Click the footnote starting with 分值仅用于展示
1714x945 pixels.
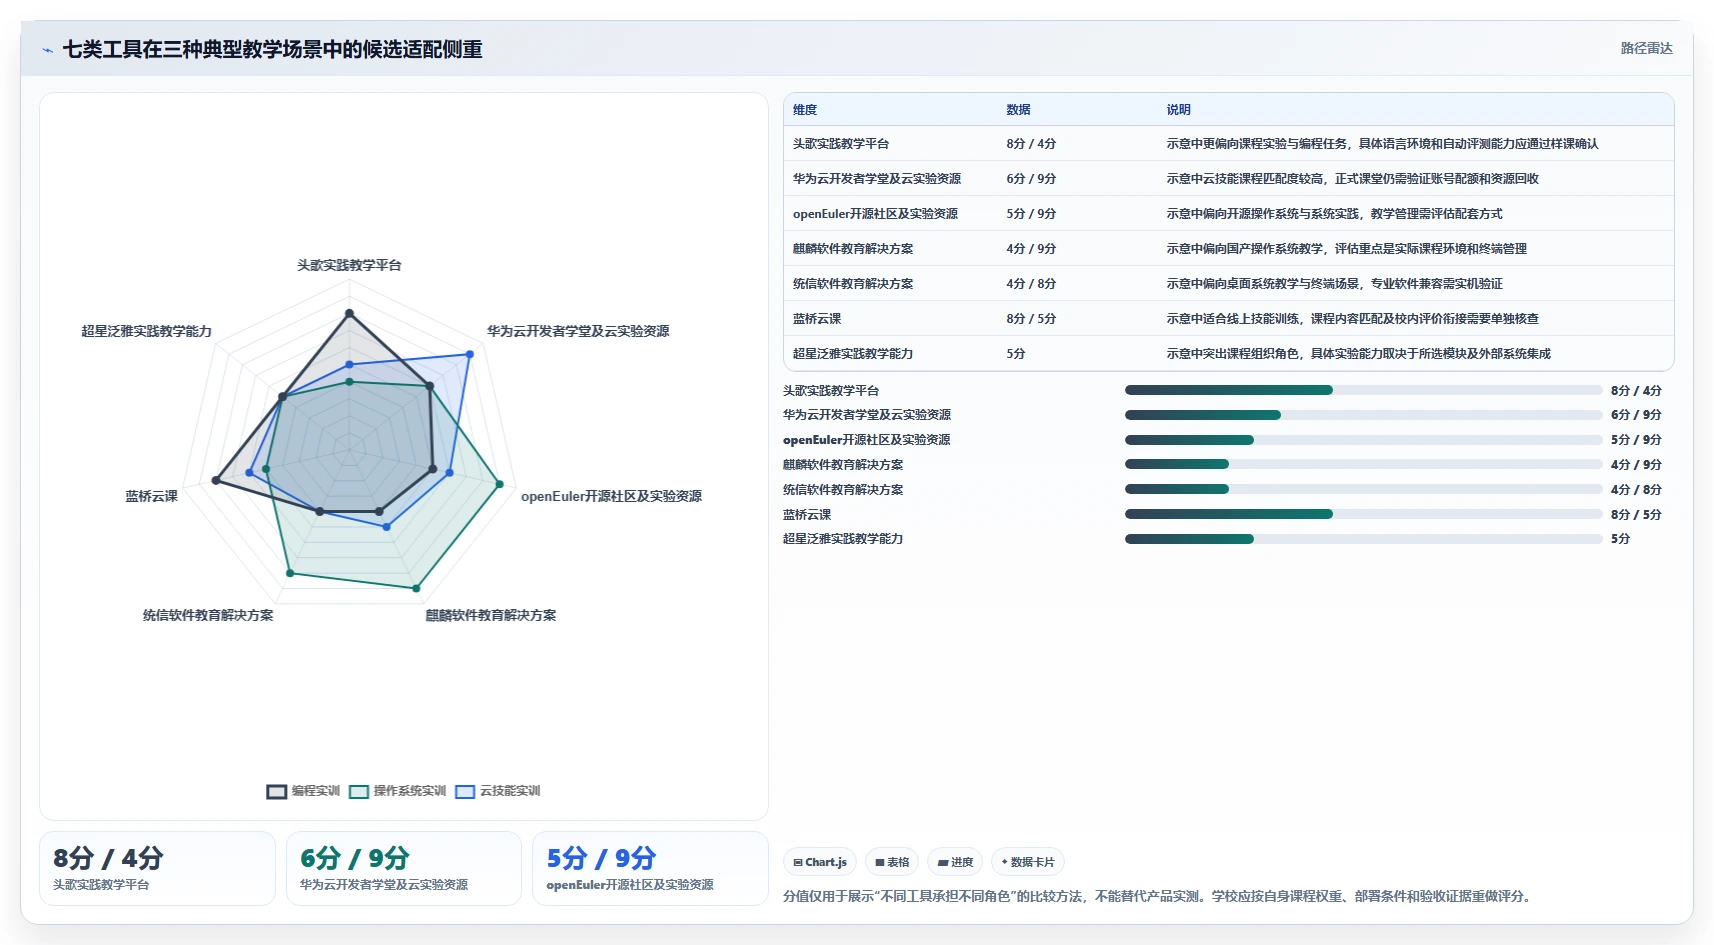(x=1158, y=896)
